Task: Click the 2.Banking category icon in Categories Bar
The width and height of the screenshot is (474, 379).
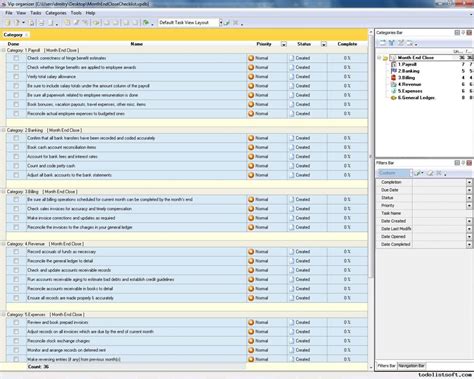Action: pos(393,71)
